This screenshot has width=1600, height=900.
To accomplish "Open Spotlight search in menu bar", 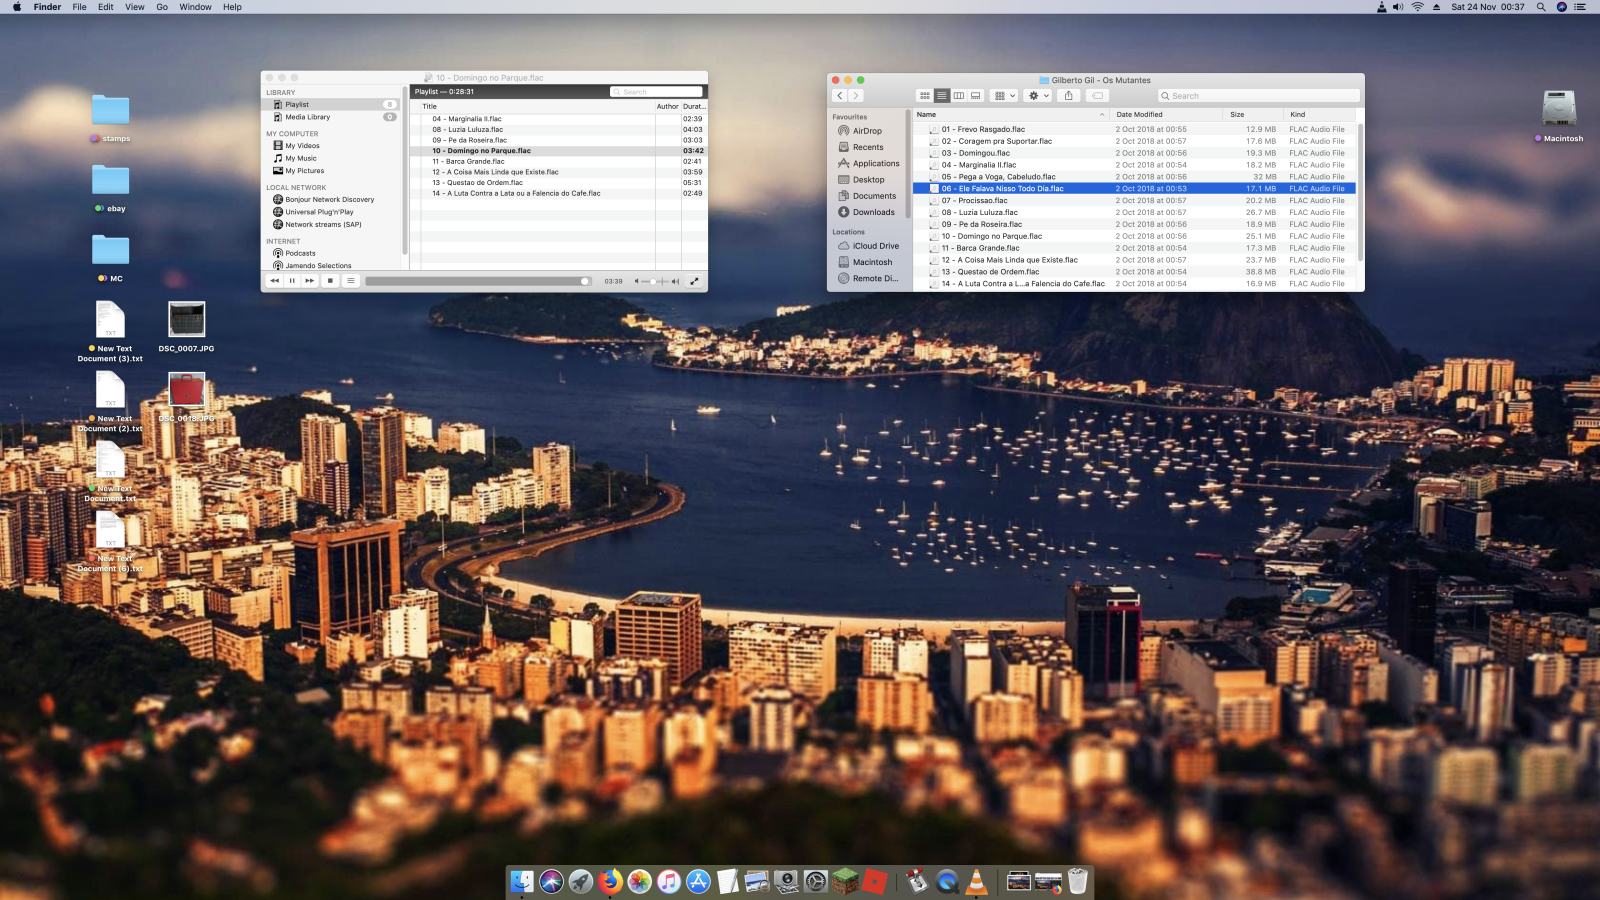I will (x=1541, y=7).
